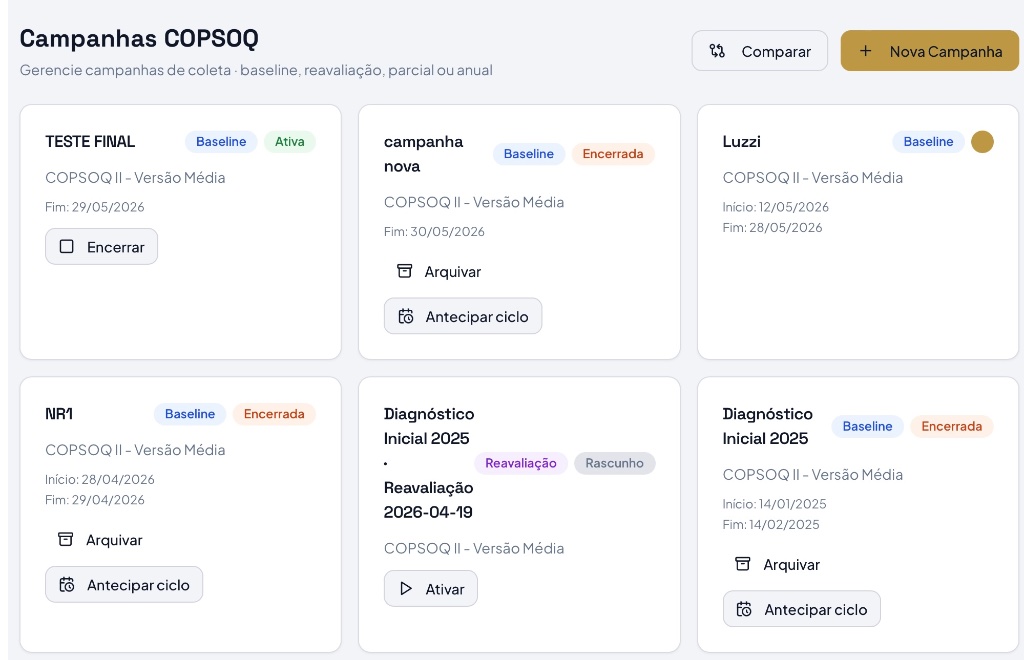
Task: Click the Gerencie campanhas de coleta subtitle
Action: tap(256, 70)
